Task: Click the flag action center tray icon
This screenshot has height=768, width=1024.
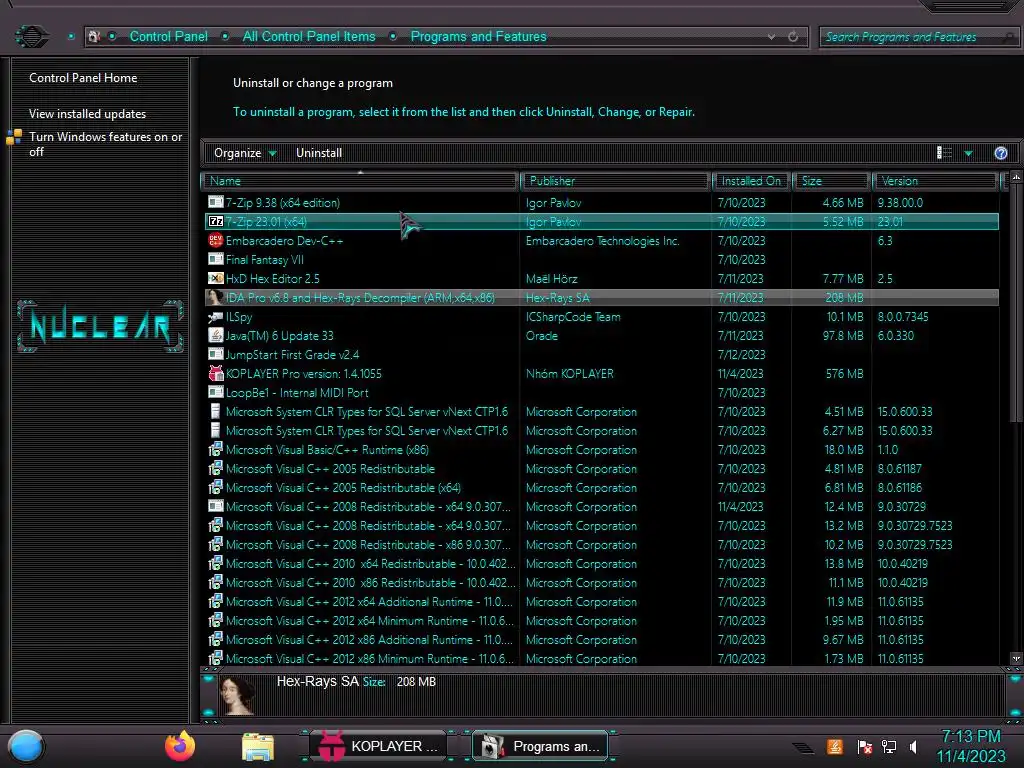Action: point(865,747)
